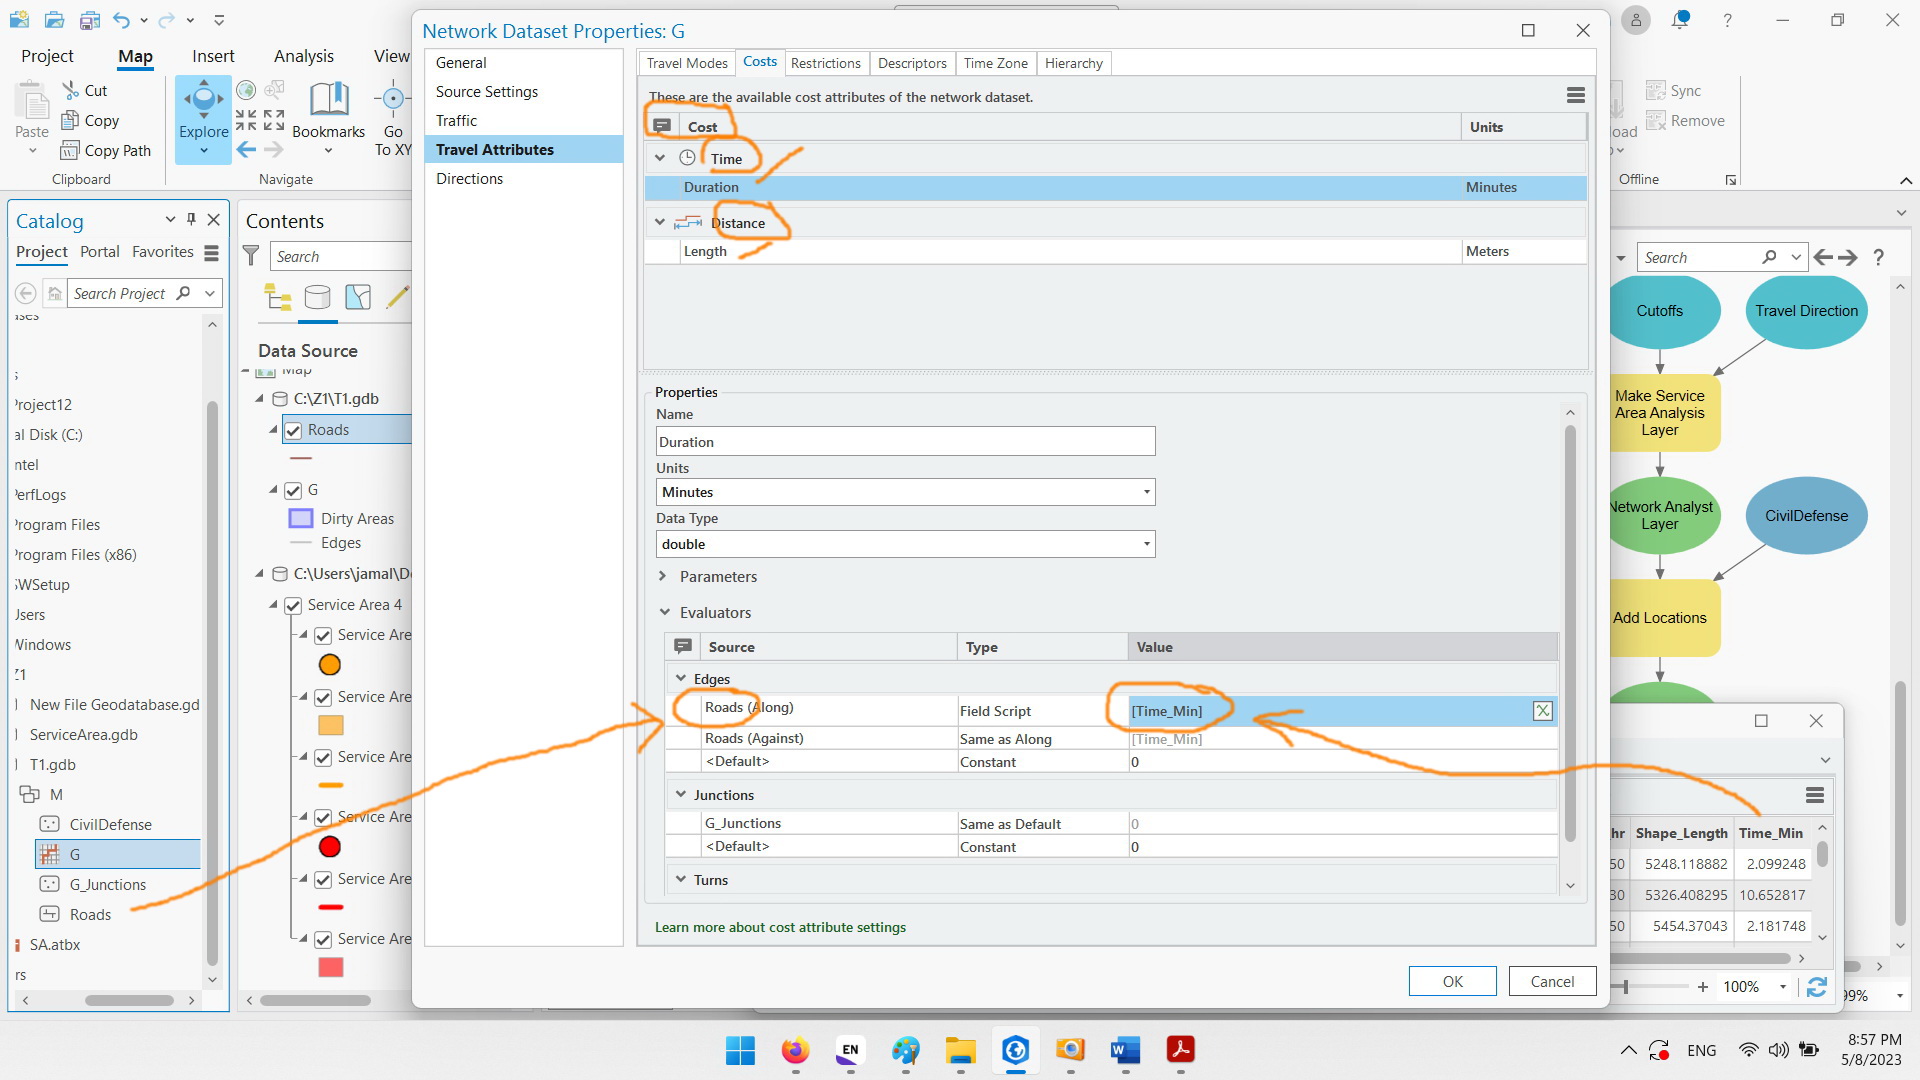Select Source Settings in left panel
This screenshot has width=1920, height=1080.
[487, 91]
